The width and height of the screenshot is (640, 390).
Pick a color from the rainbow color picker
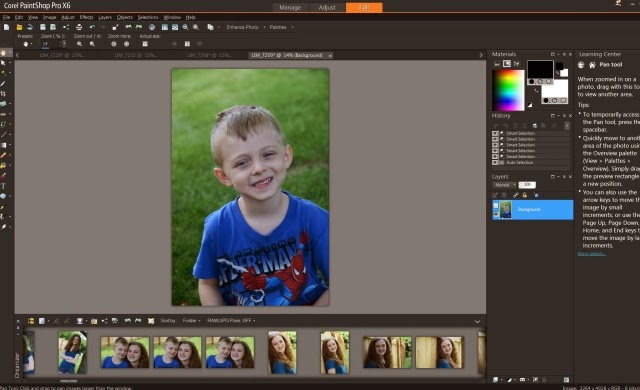(508, 90)
